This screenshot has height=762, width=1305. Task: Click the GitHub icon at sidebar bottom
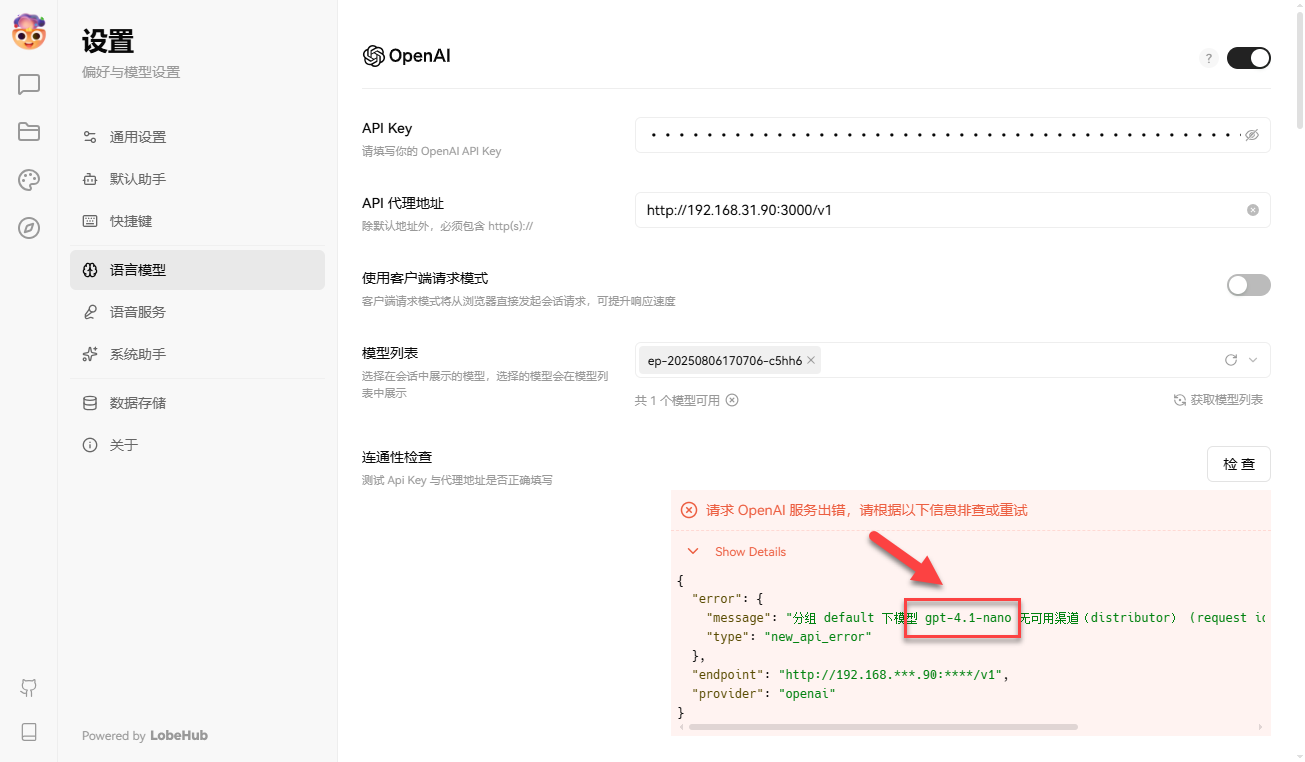[x=28, y=688]
